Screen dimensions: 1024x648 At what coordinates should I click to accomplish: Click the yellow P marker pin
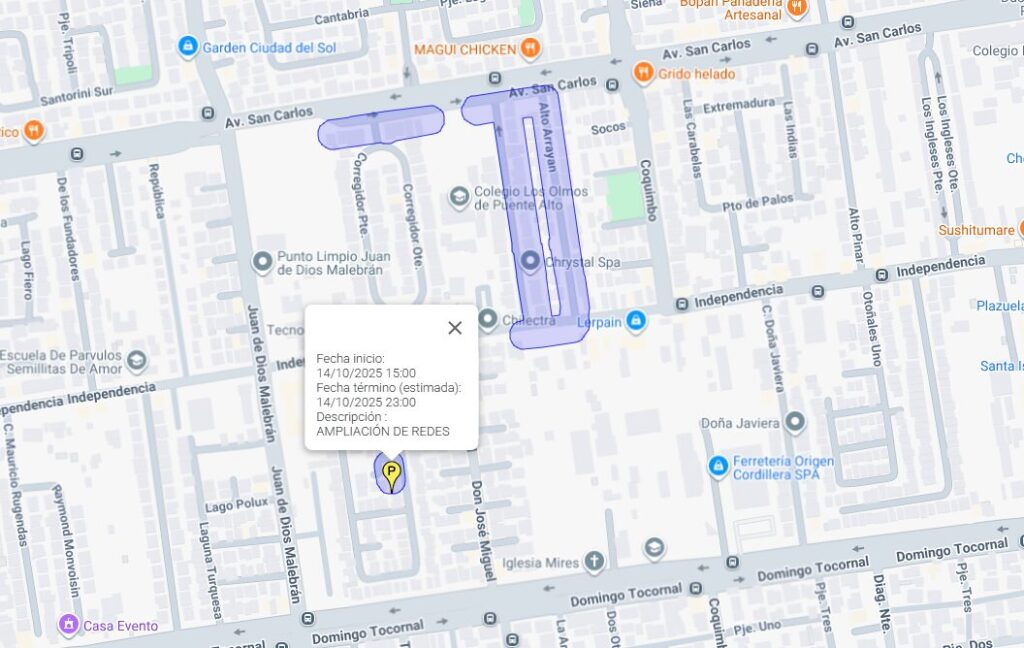coord(391,477)
